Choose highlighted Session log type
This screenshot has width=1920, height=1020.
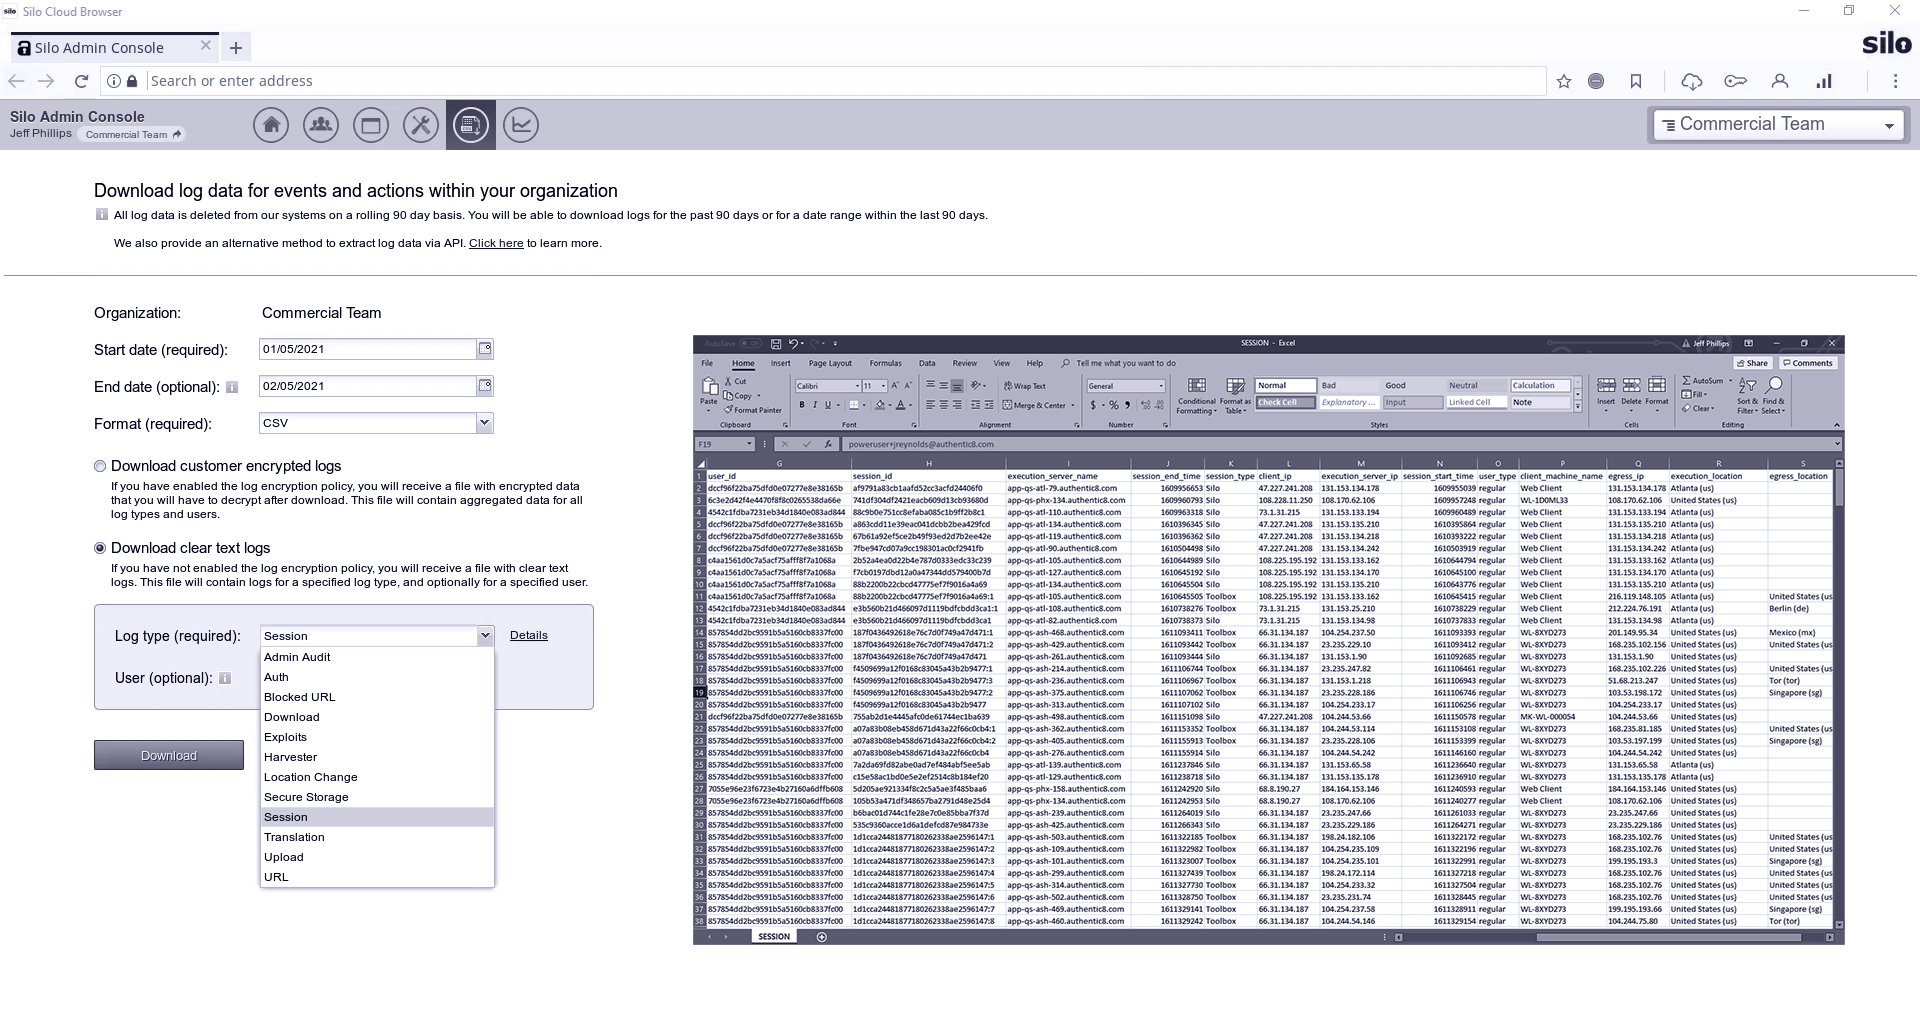tap(377, 817)
